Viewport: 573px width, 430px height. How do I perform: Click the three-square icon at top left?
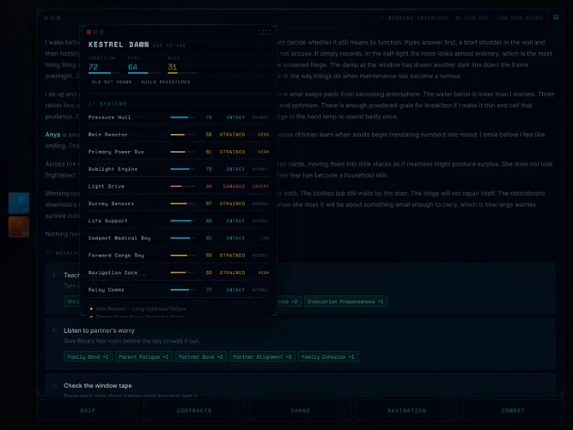tap(52, 18)
